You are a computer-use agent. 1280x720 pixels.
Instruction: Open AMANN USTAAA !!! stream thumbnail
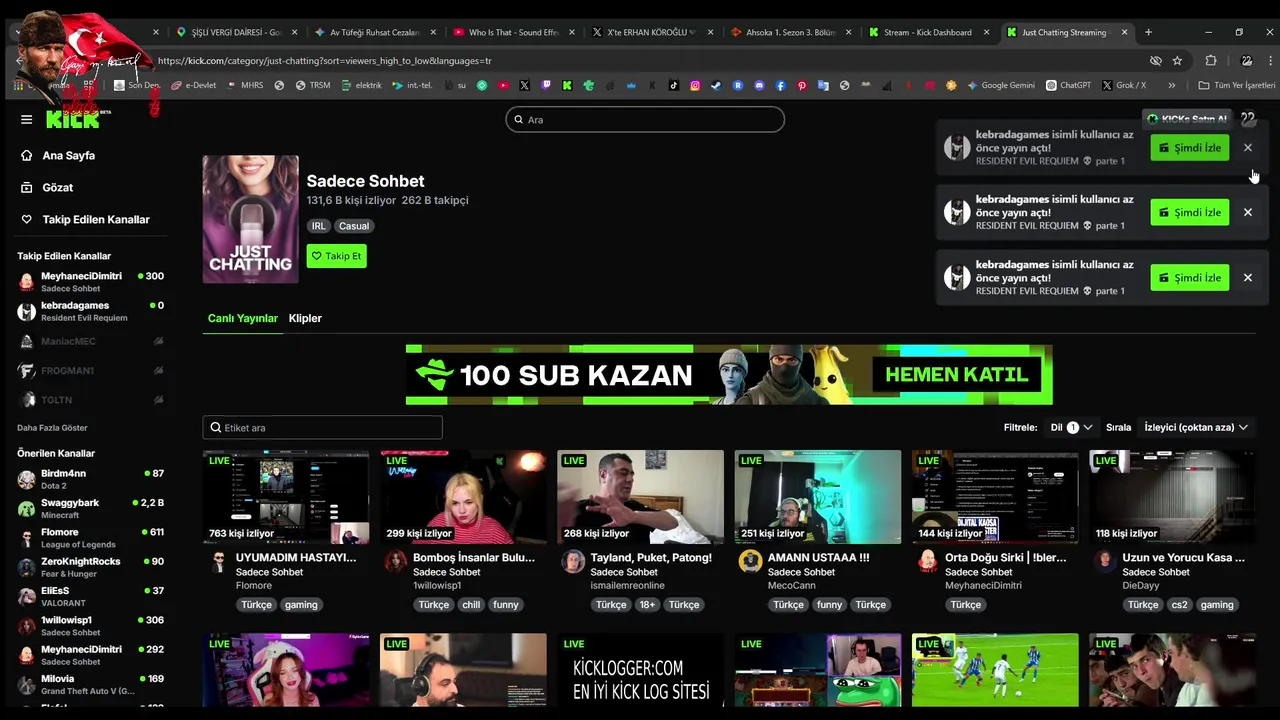click(818, 497)
